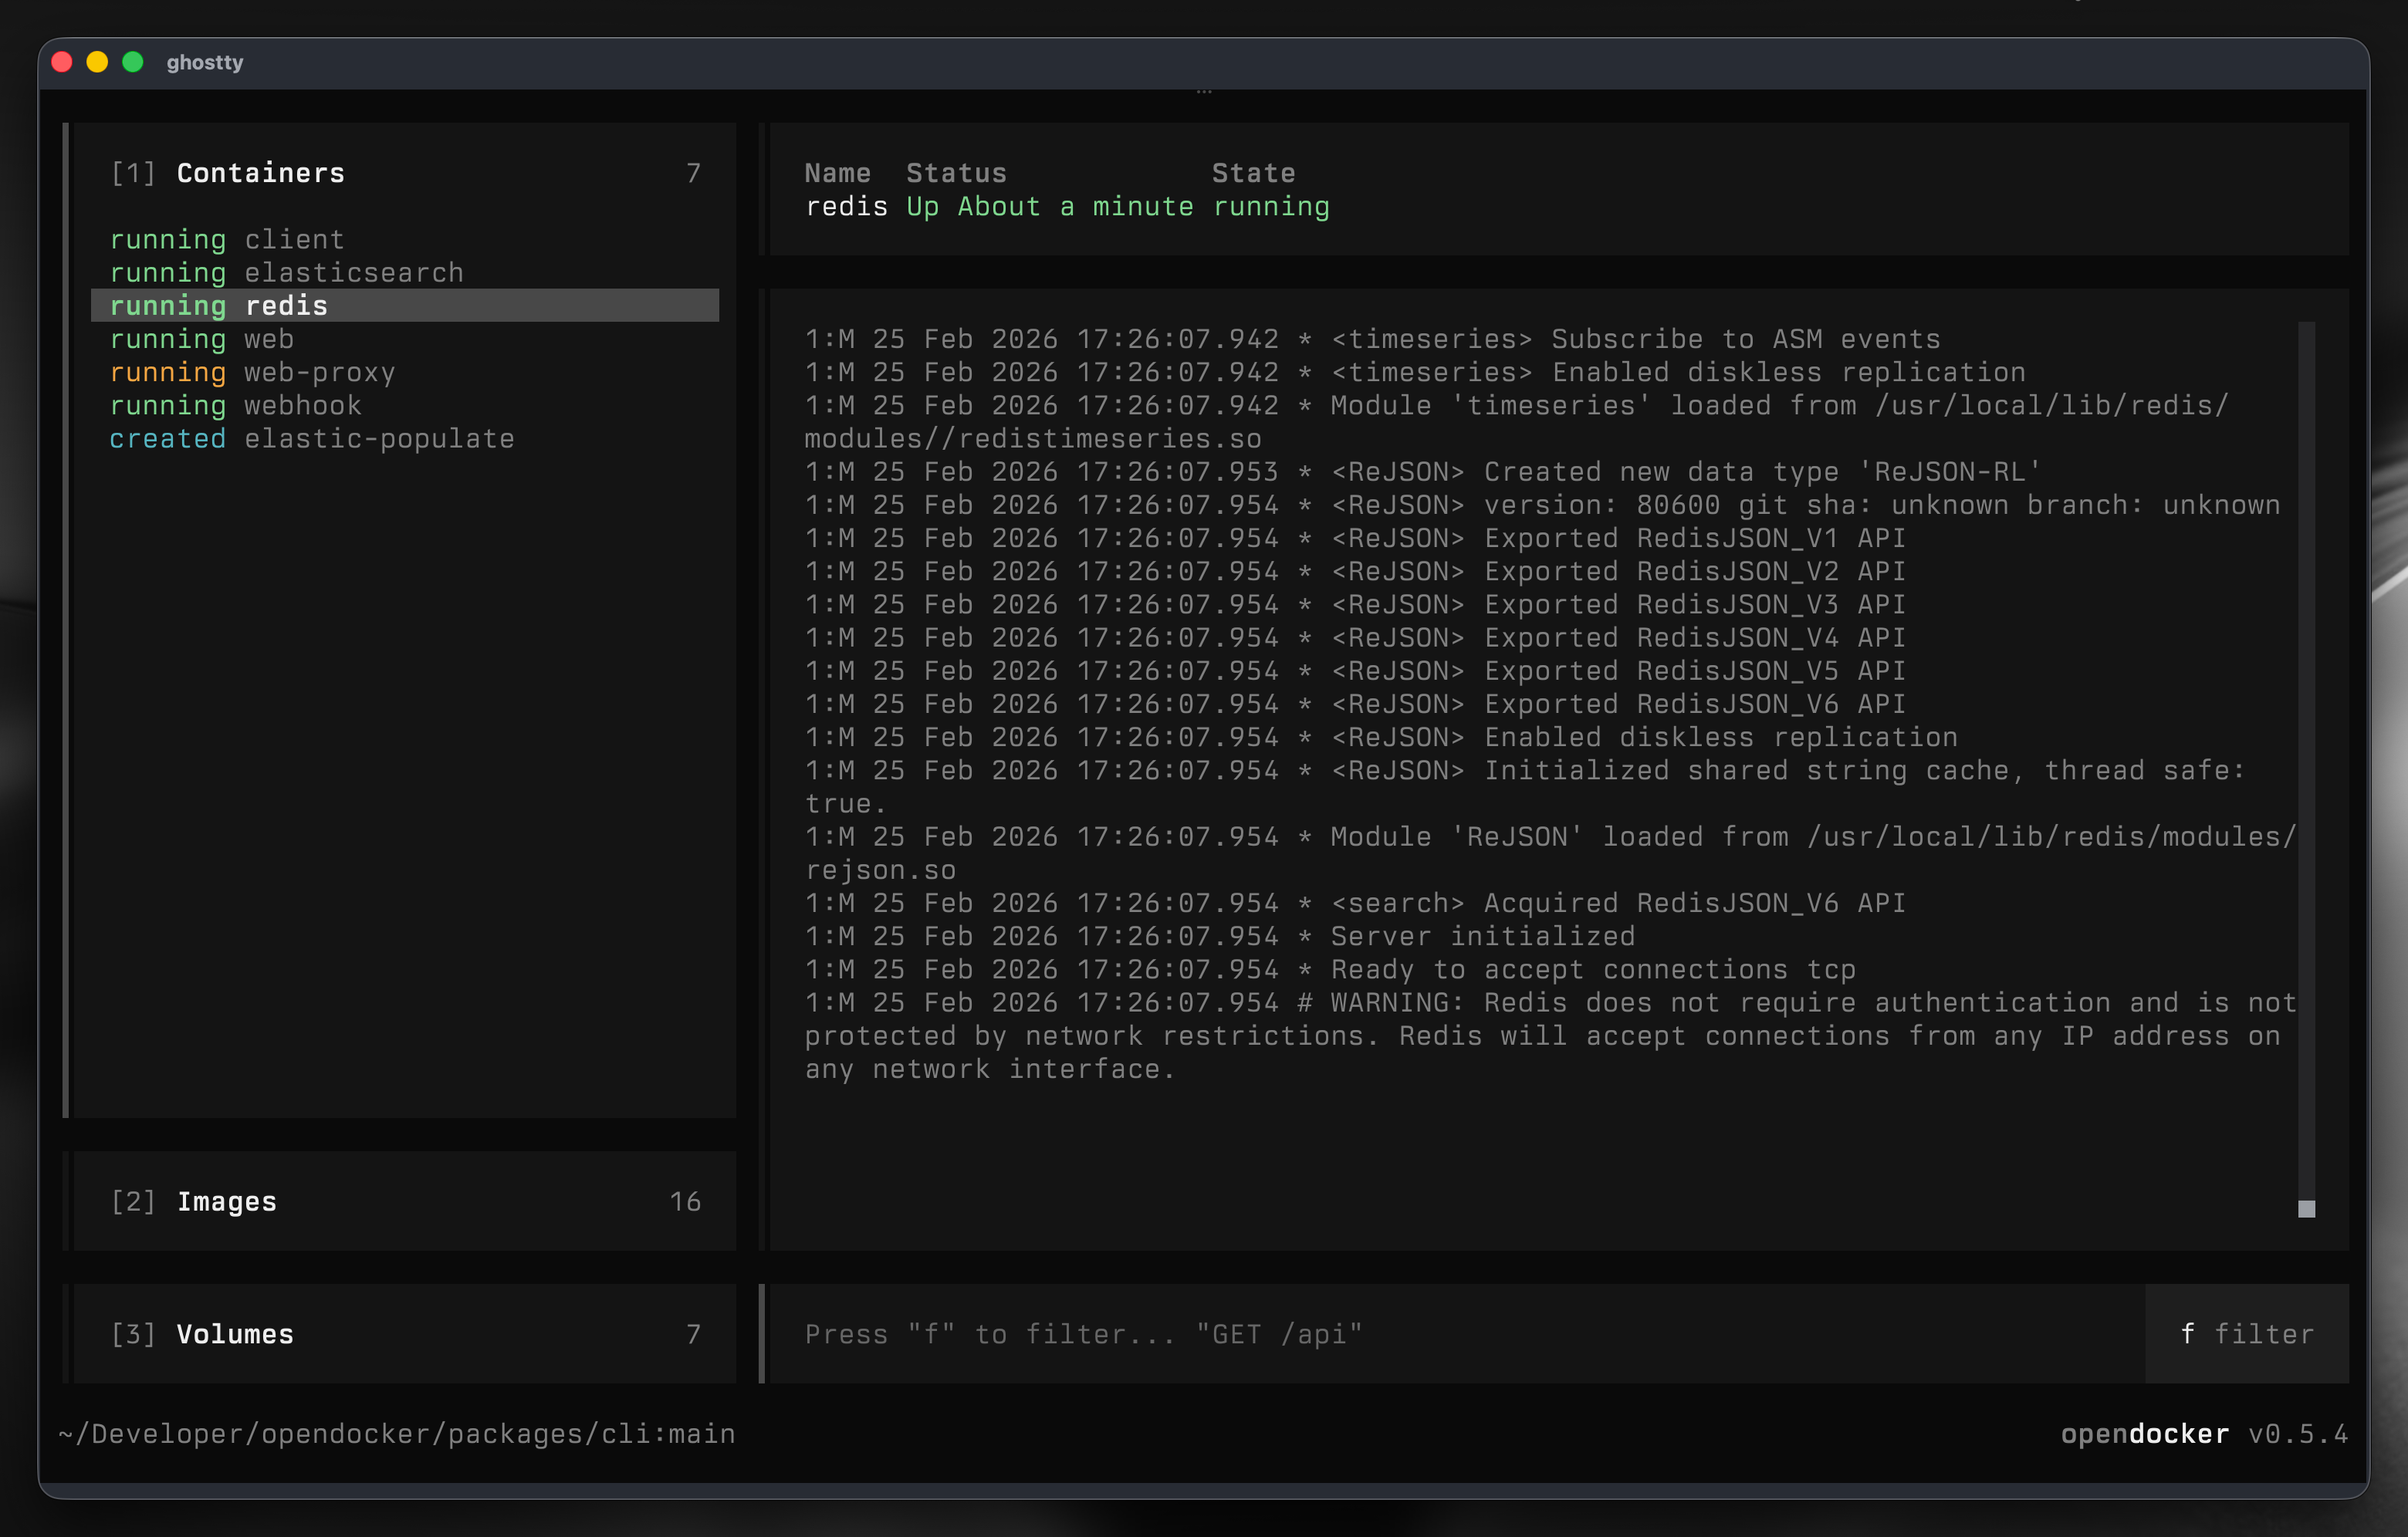Click the ghostty window title
This screenshot has height=1537, width=2408.
tap(205, 62)
